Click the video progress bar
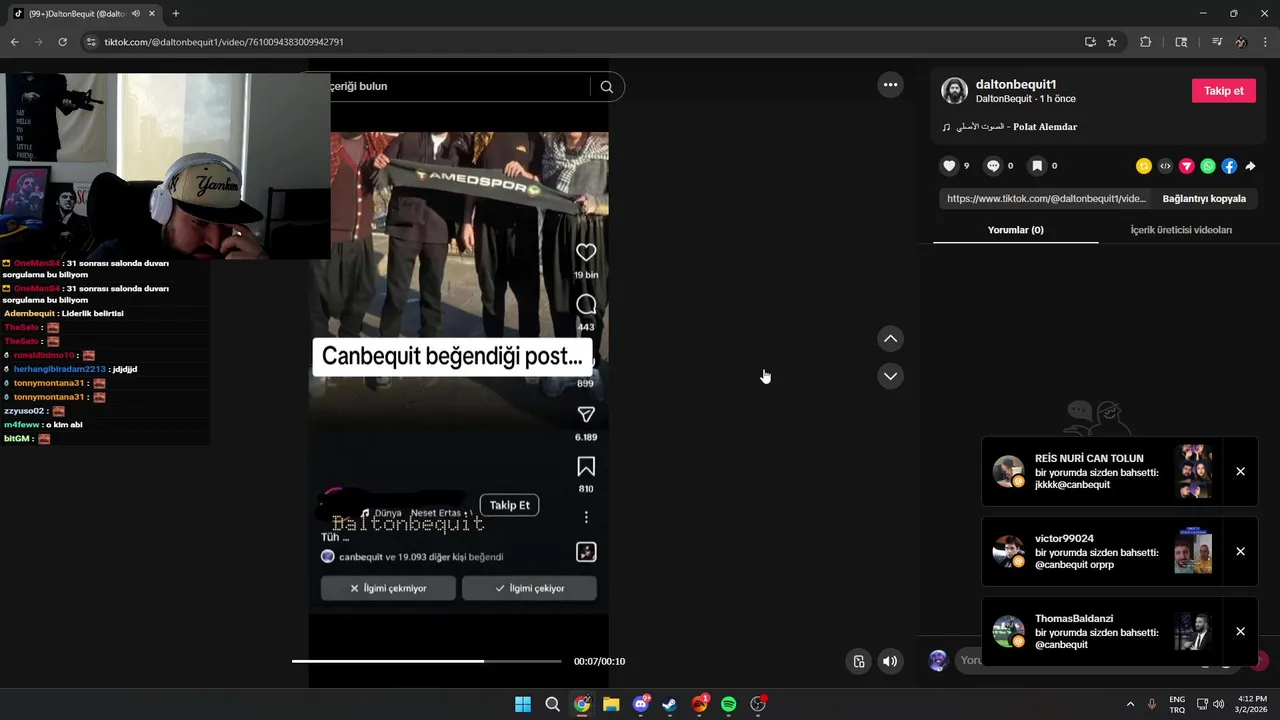This screenshot has width=1280, height=720. point(427,661)
